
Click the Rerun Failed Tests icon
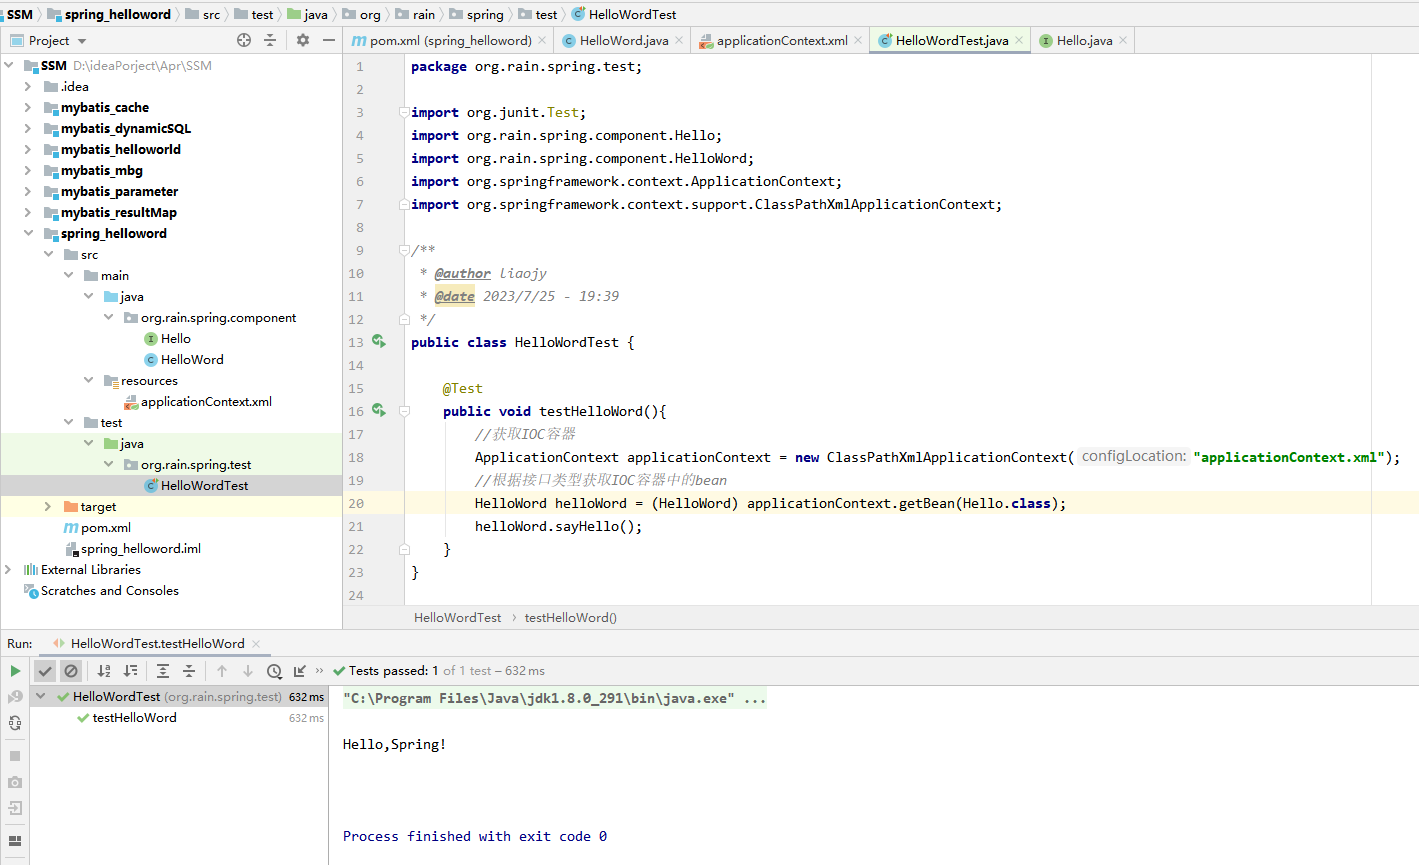coord(15,697)
